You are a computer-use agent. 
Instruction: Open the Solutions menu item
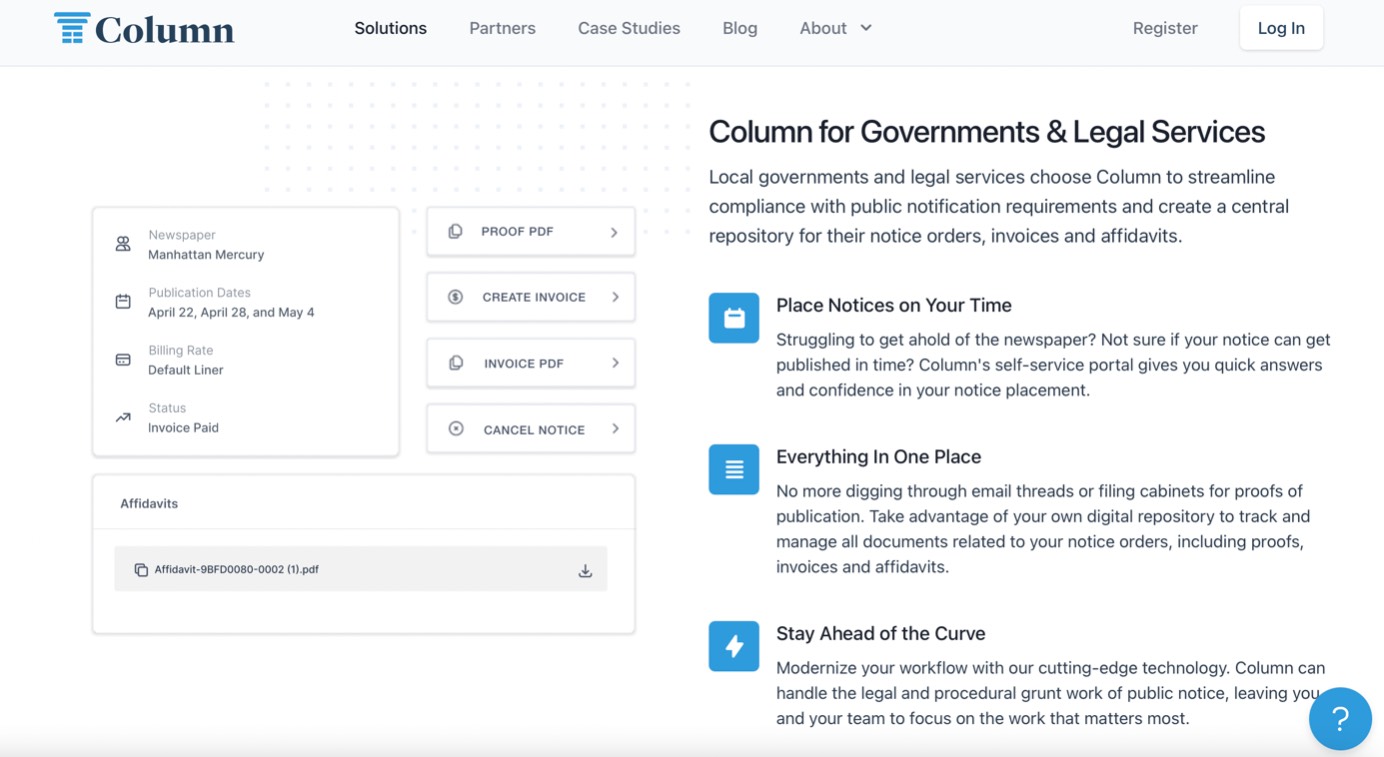[x=390, y=28]
